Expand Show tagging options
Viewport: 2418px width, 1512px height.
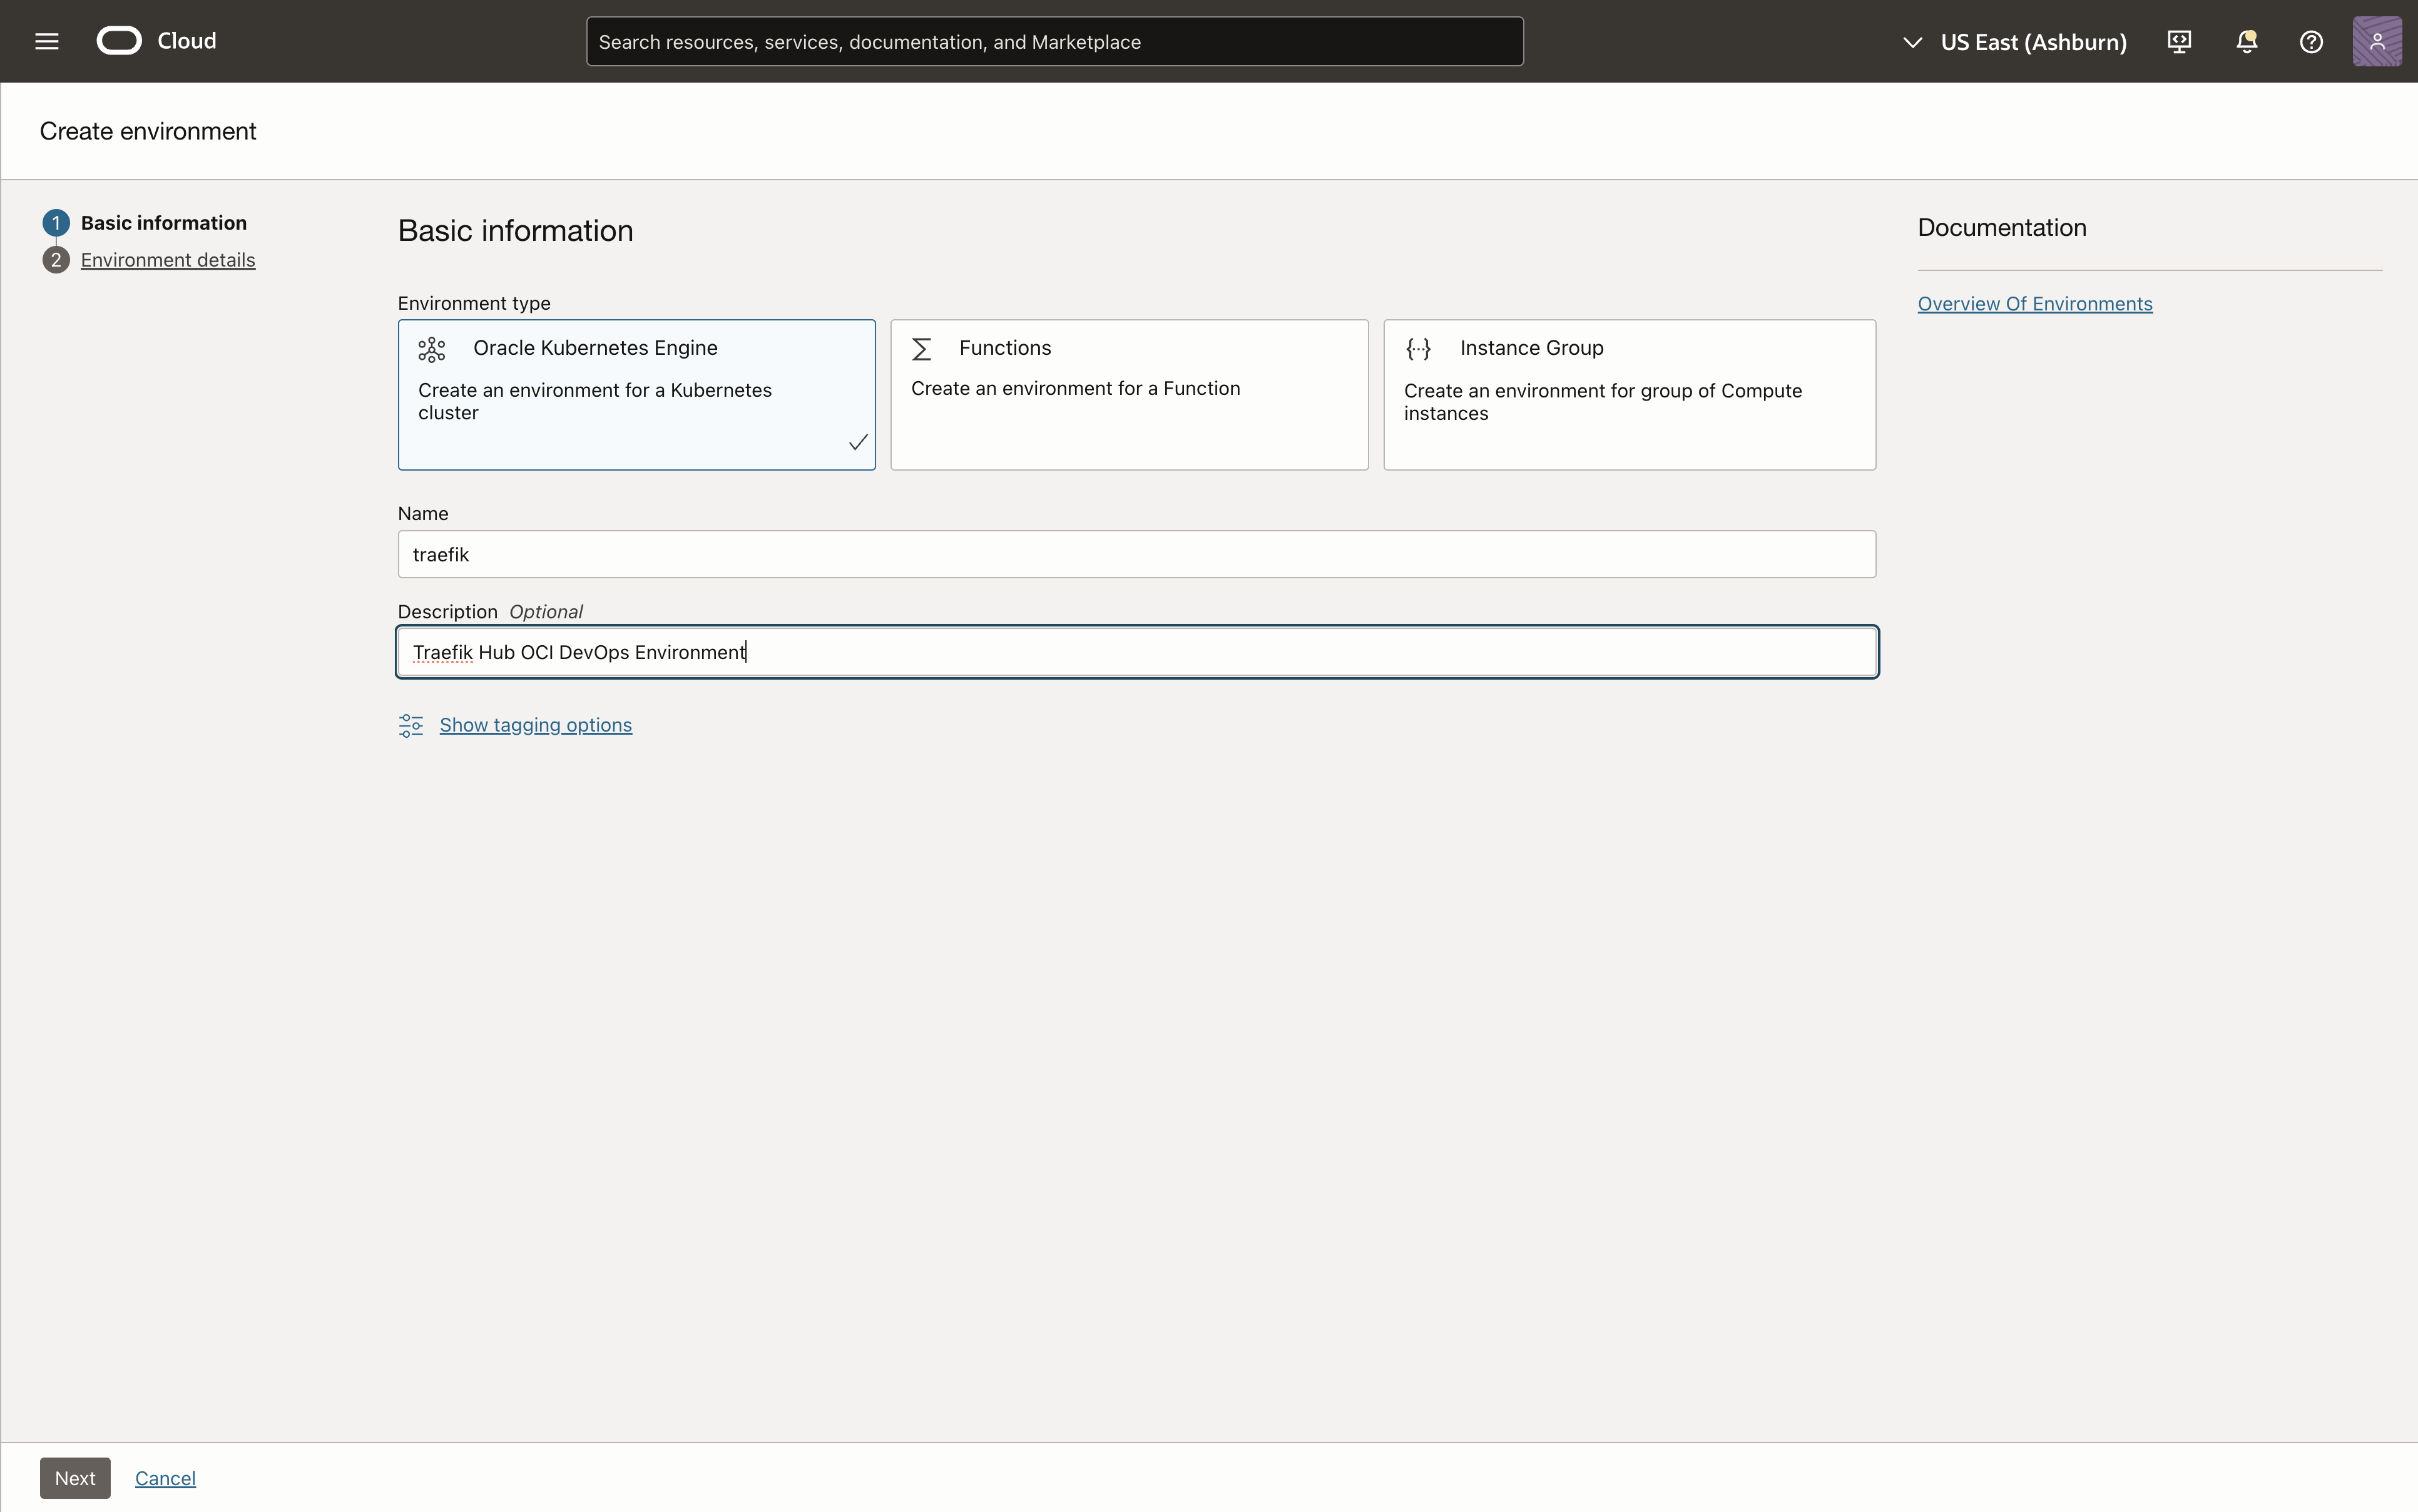pos(535,725)
